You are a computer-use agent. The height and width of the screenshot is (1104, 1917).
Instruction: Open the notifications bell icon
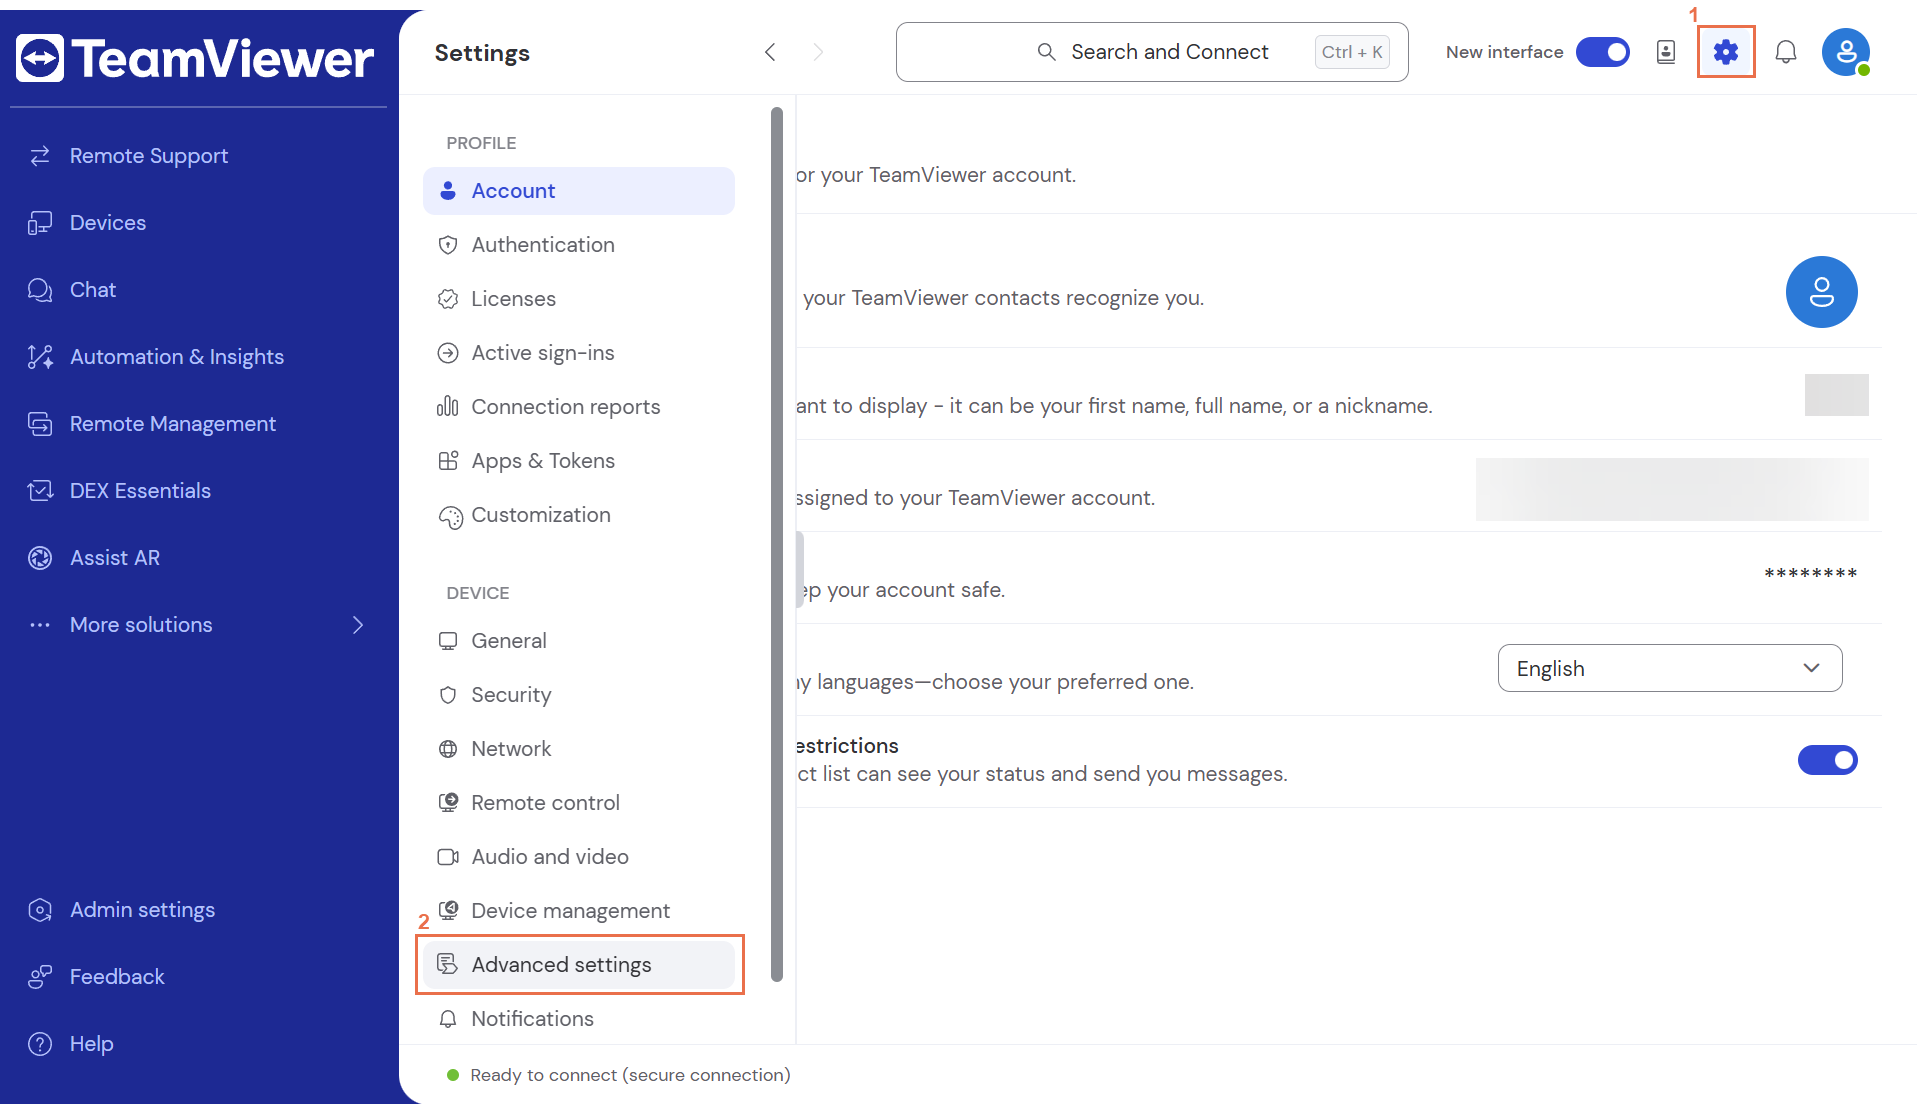pos(1786,52)
